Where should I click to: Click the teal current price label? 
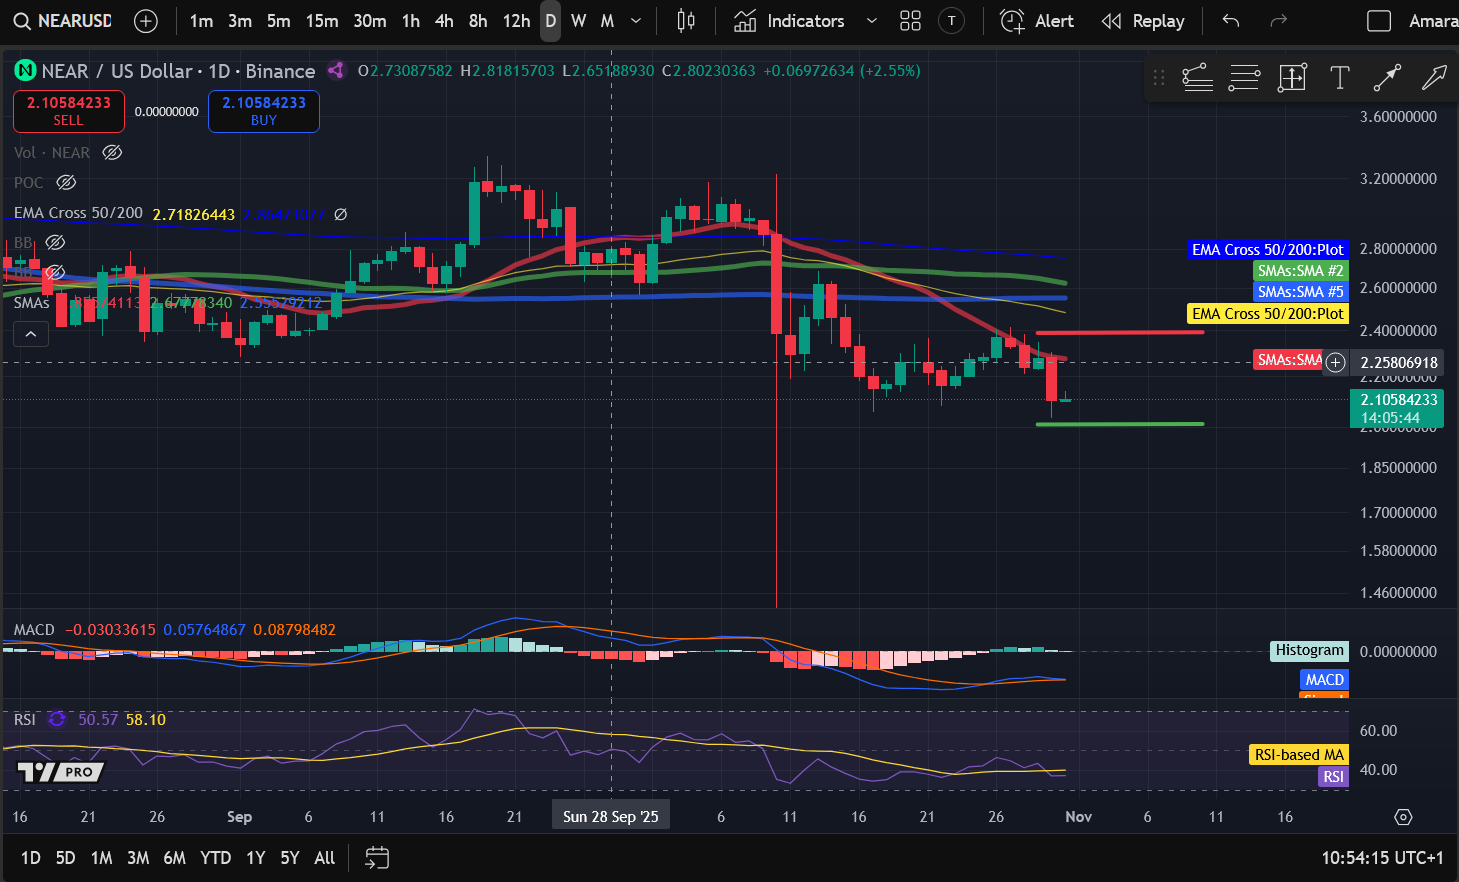point(1397,408)
